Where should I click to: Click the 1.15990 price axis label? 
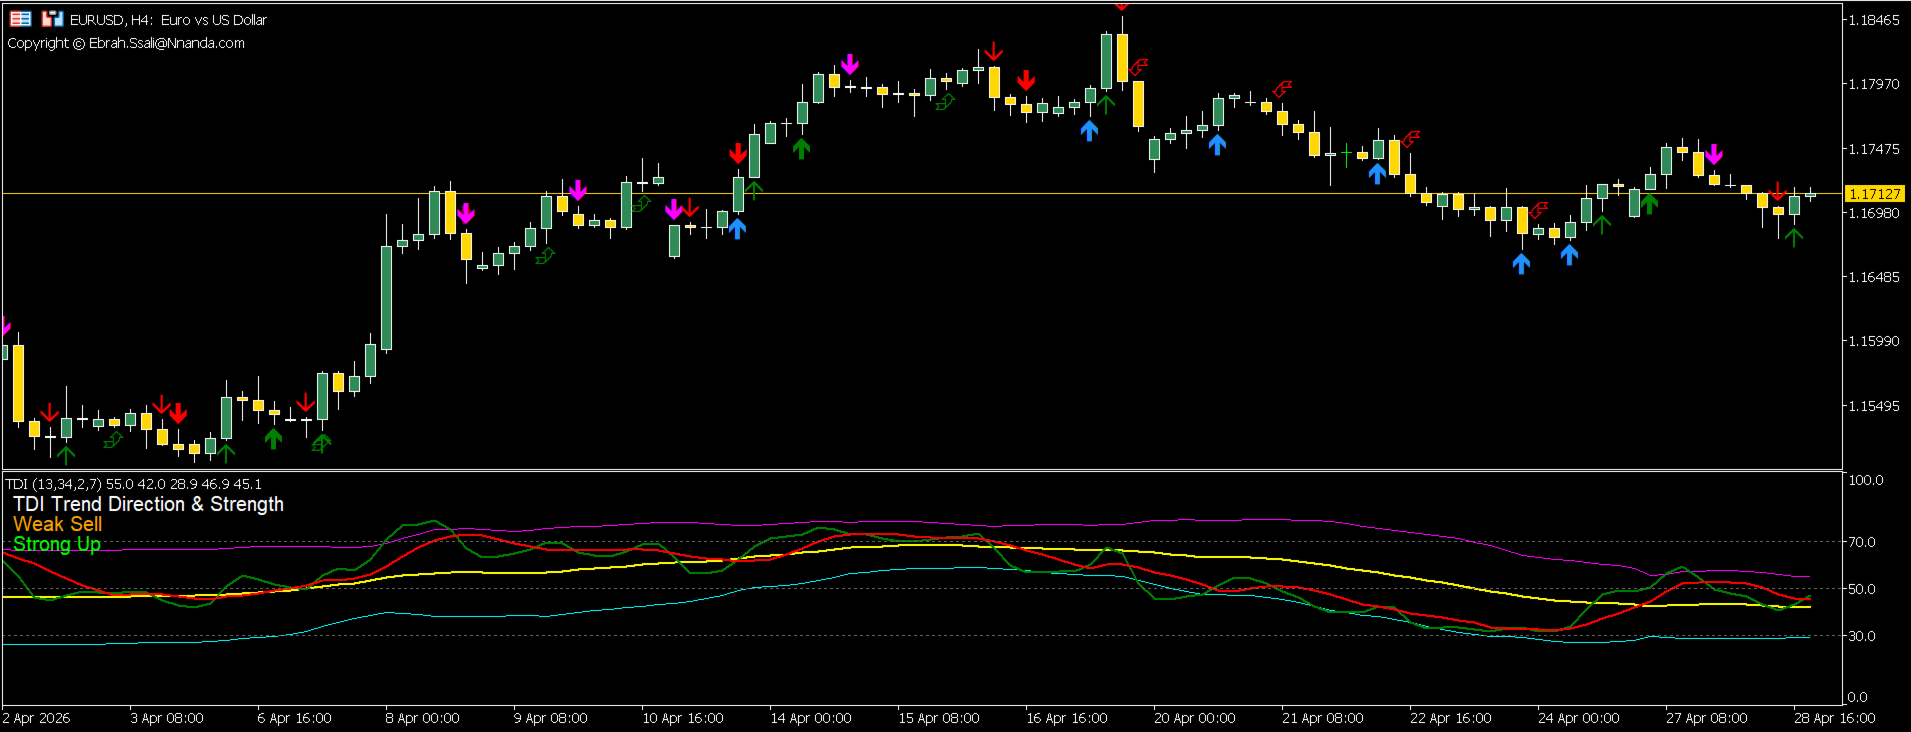tap(1874, 341)
